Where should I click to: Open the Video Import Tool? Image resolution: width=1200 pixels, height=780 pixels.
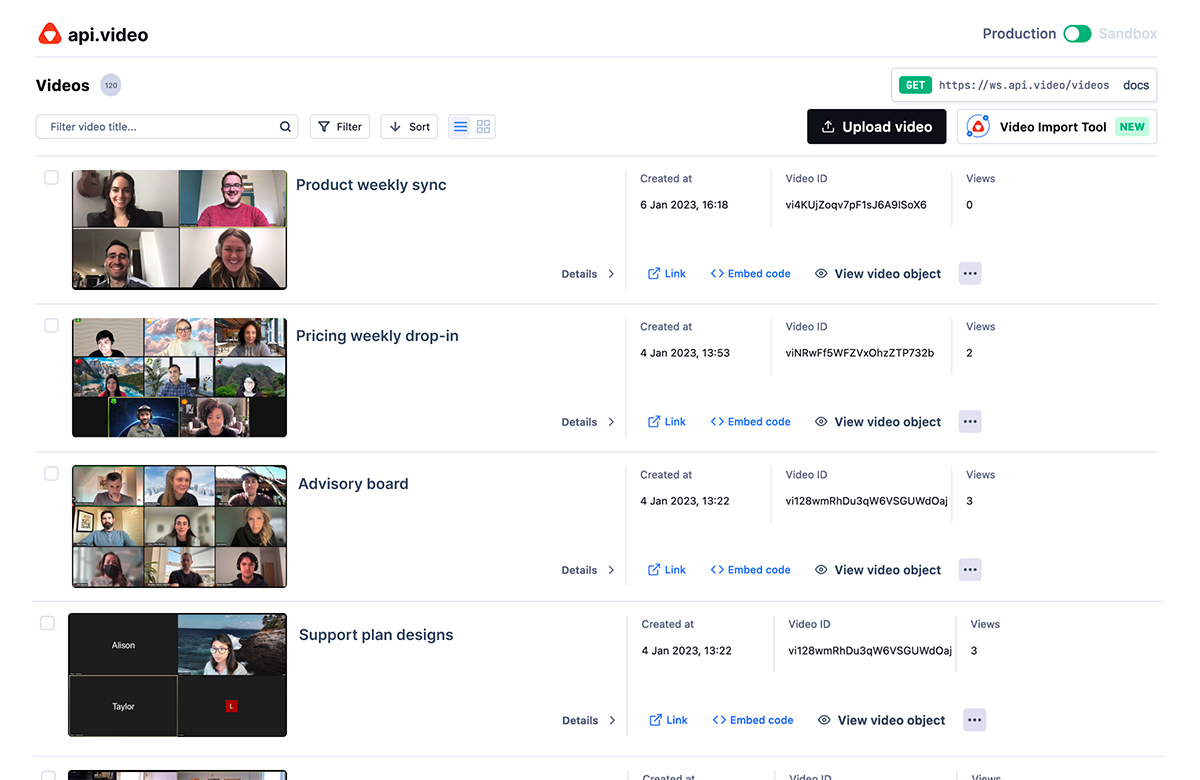click(1057, 127)
